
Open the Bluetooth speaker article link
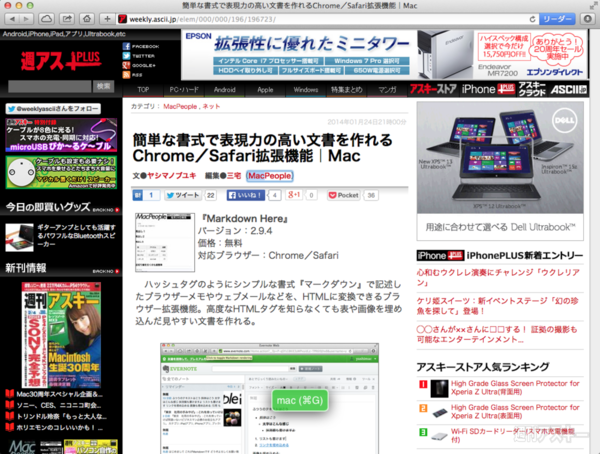click(76, 236)
